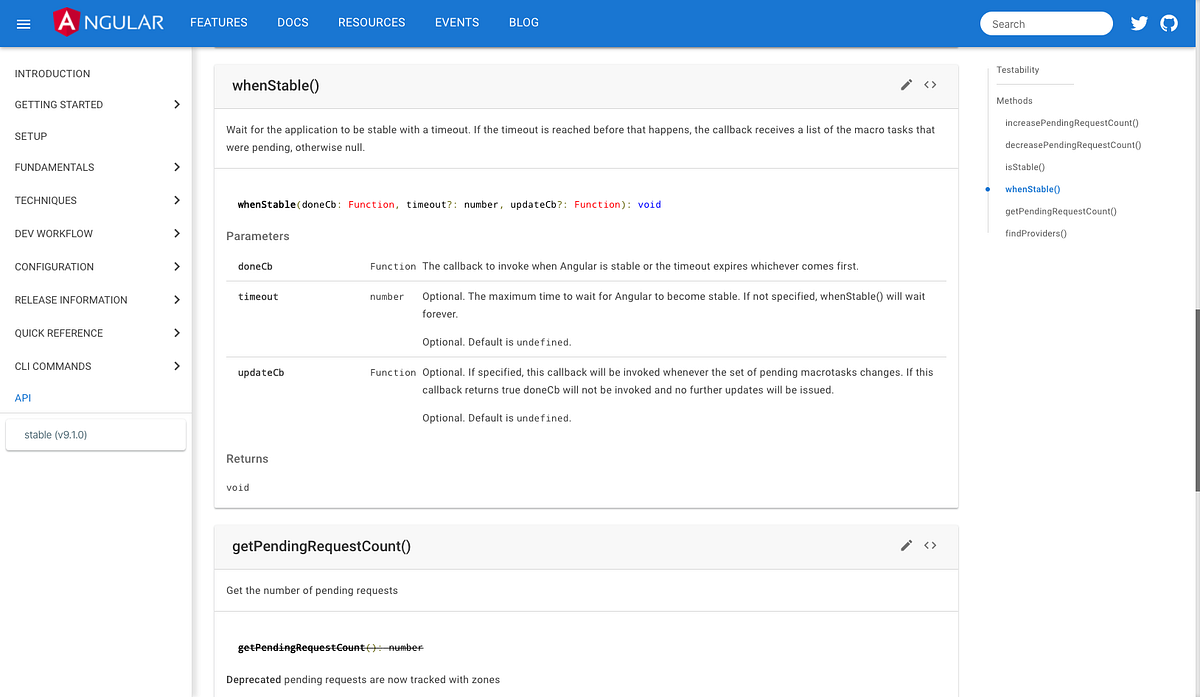The width and height of the screenshot is (1200, 697).
Task: Click the Angular logo in the header
Action: pos(108,21)
